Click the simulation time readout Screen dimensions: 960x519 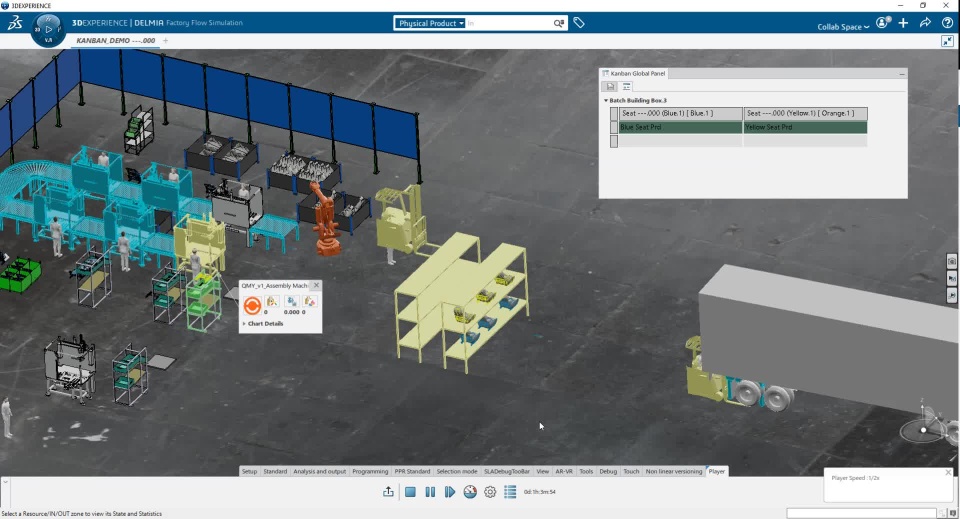point(539,492)
